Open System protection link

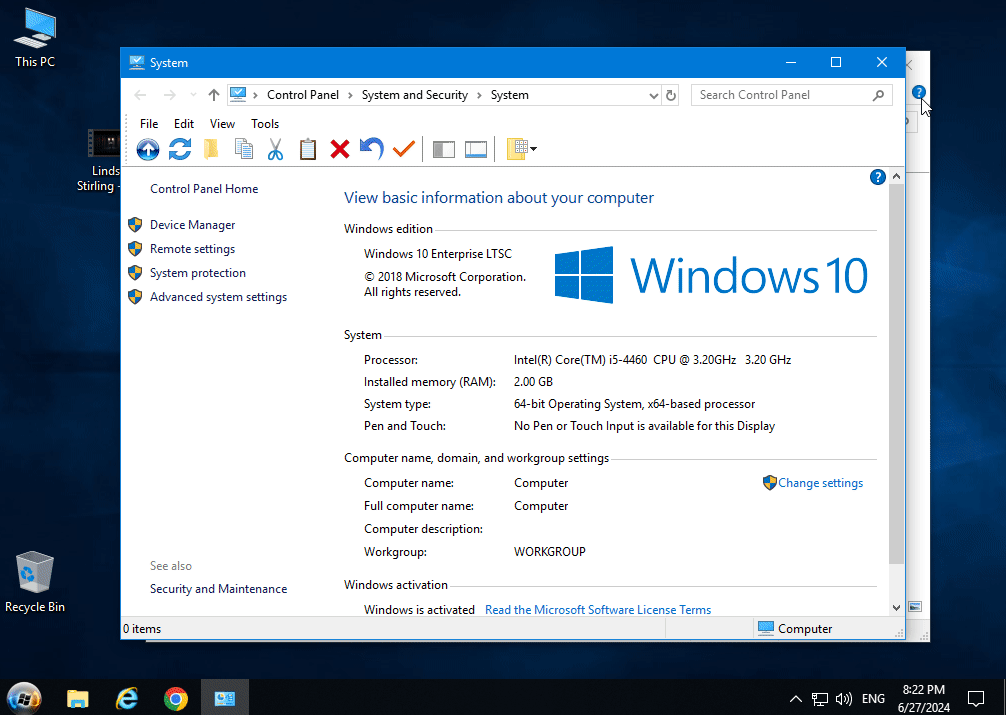coord(198,273)
